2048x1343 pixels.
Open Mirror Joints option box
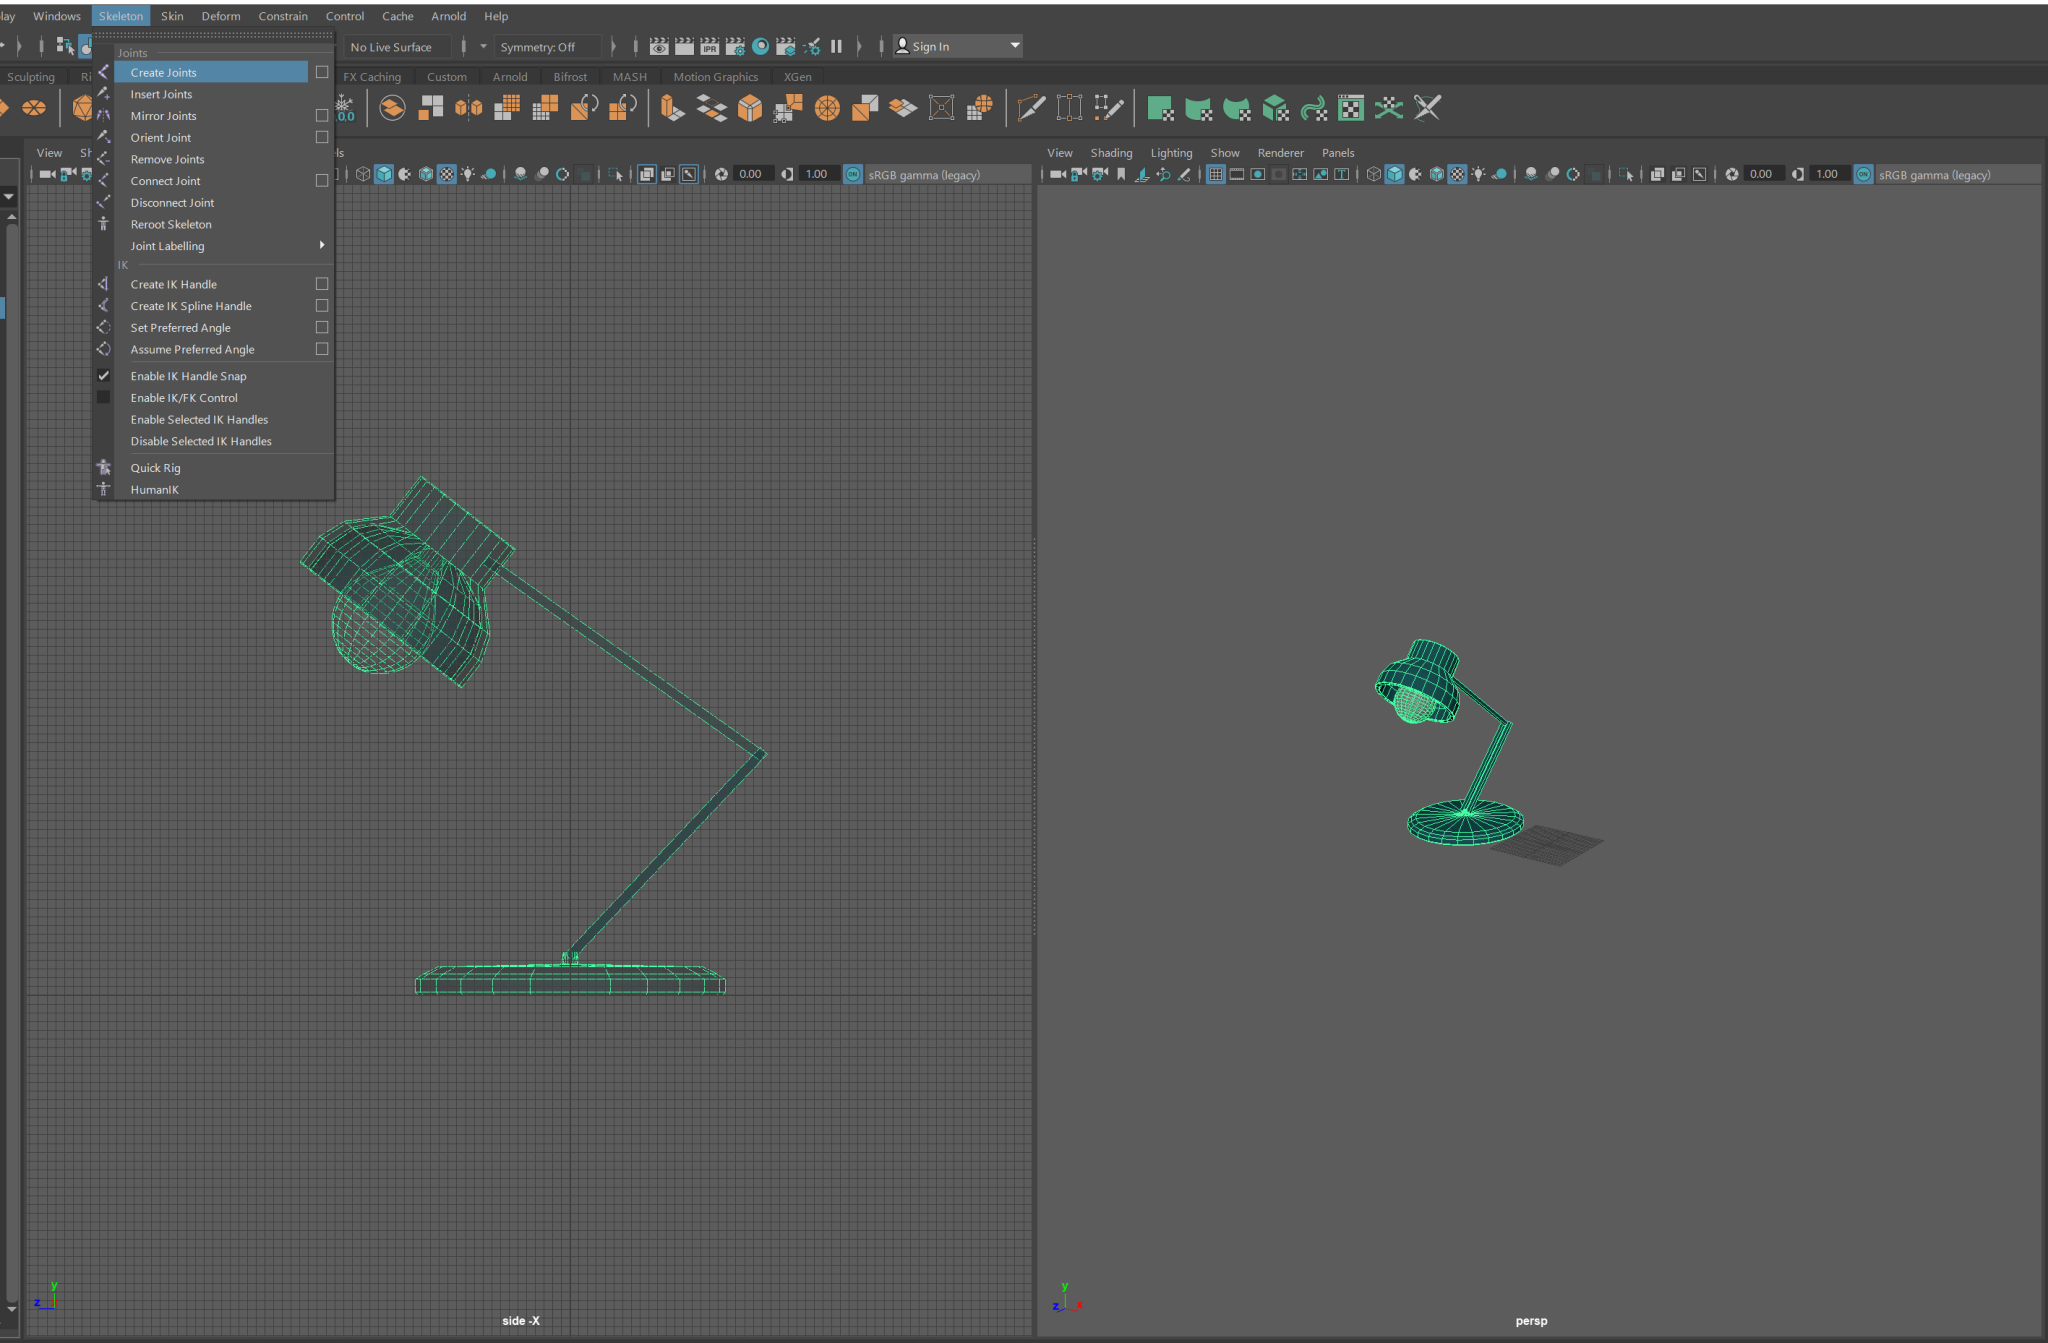(322, 116)
